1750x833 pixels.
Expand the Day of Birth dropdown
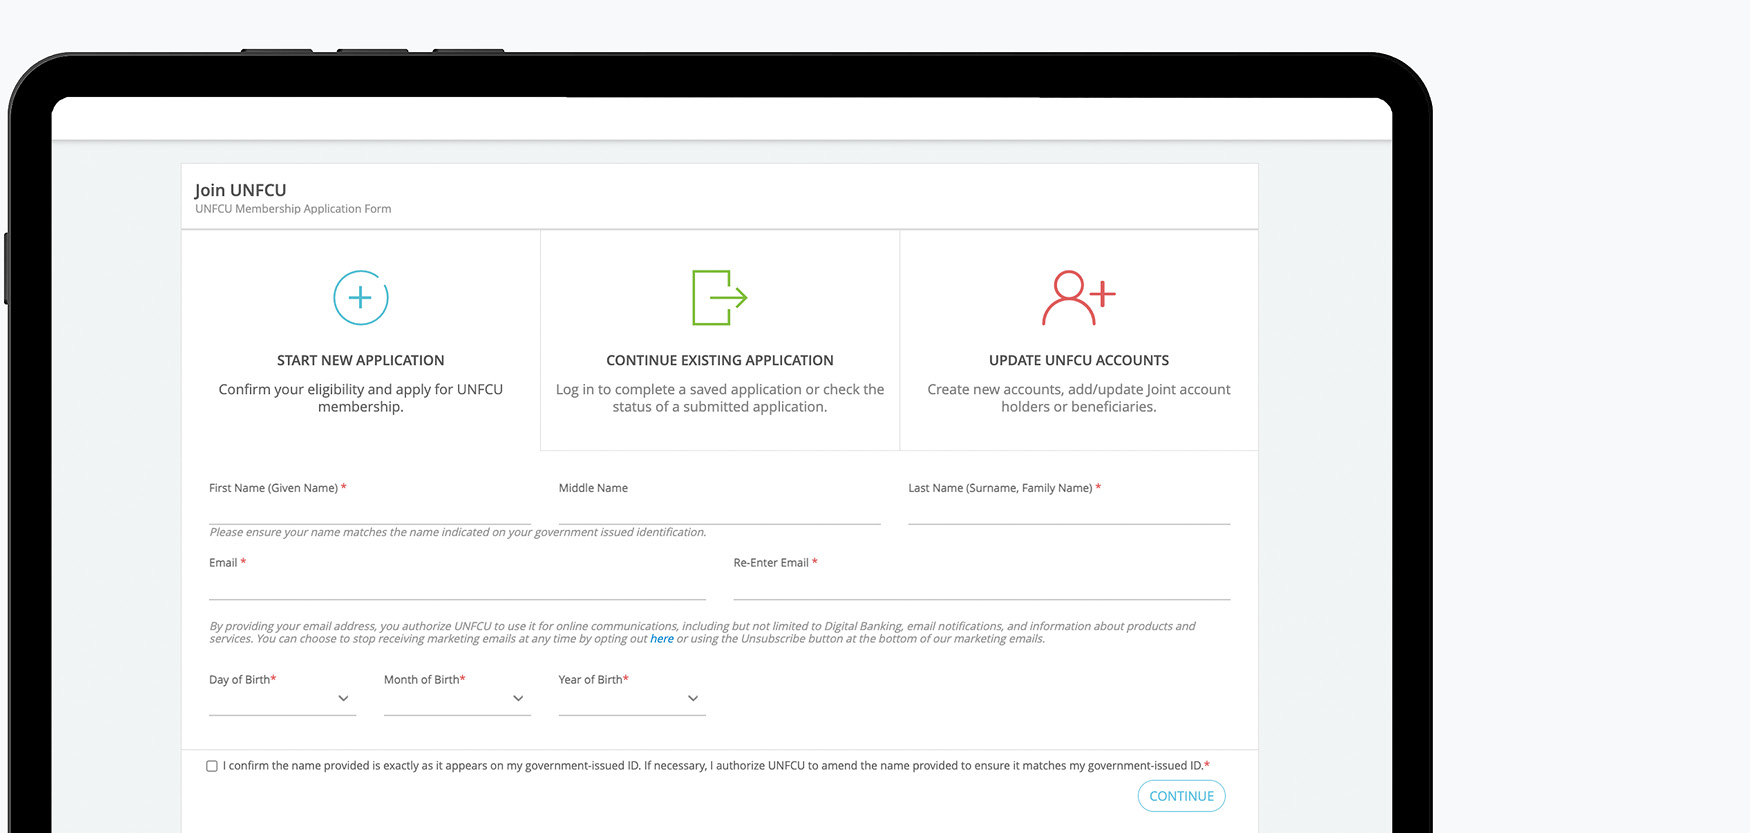[x=282, y=699]
